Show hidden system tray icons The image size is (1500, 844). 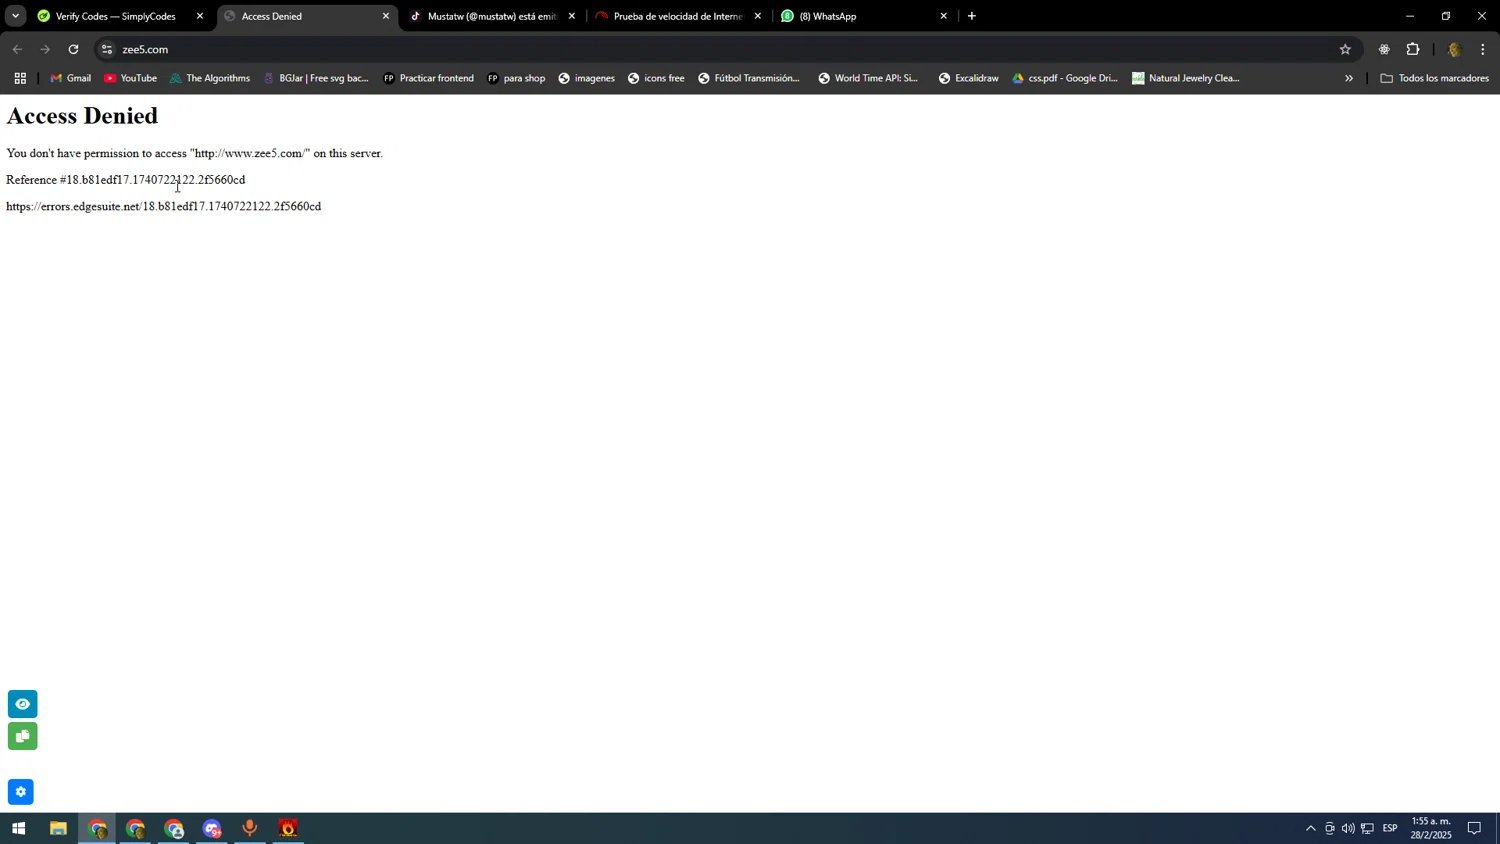[1310, 828]
